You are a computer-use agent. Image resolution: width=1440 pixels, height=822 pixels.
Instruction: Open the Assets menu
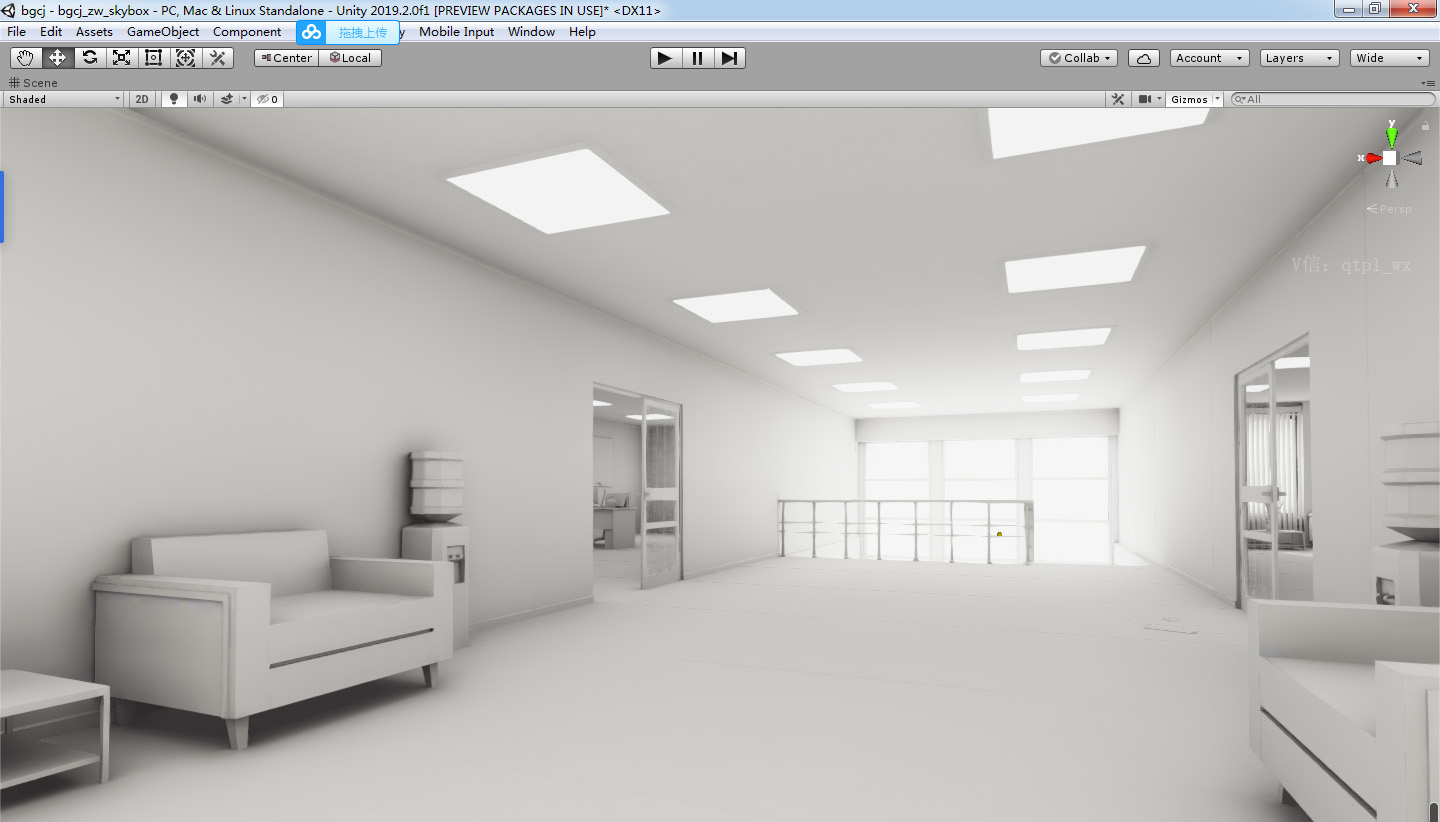click(x=94, y=32)
